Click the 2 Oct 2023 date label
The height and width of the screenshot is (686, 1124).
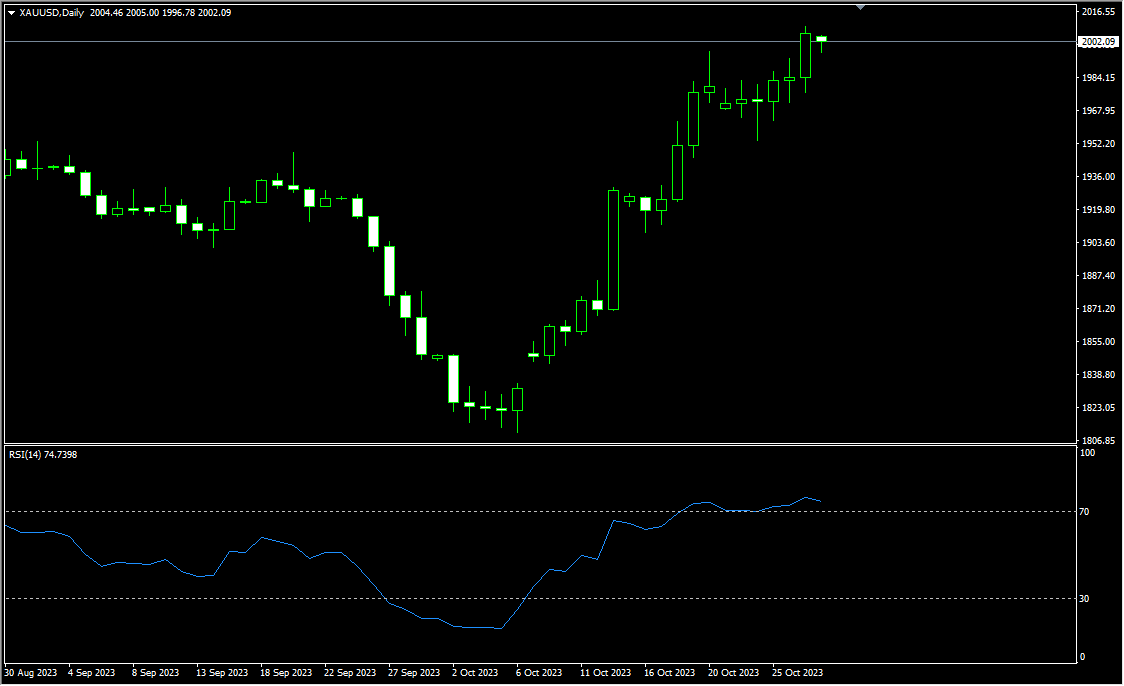coord(475,673)
